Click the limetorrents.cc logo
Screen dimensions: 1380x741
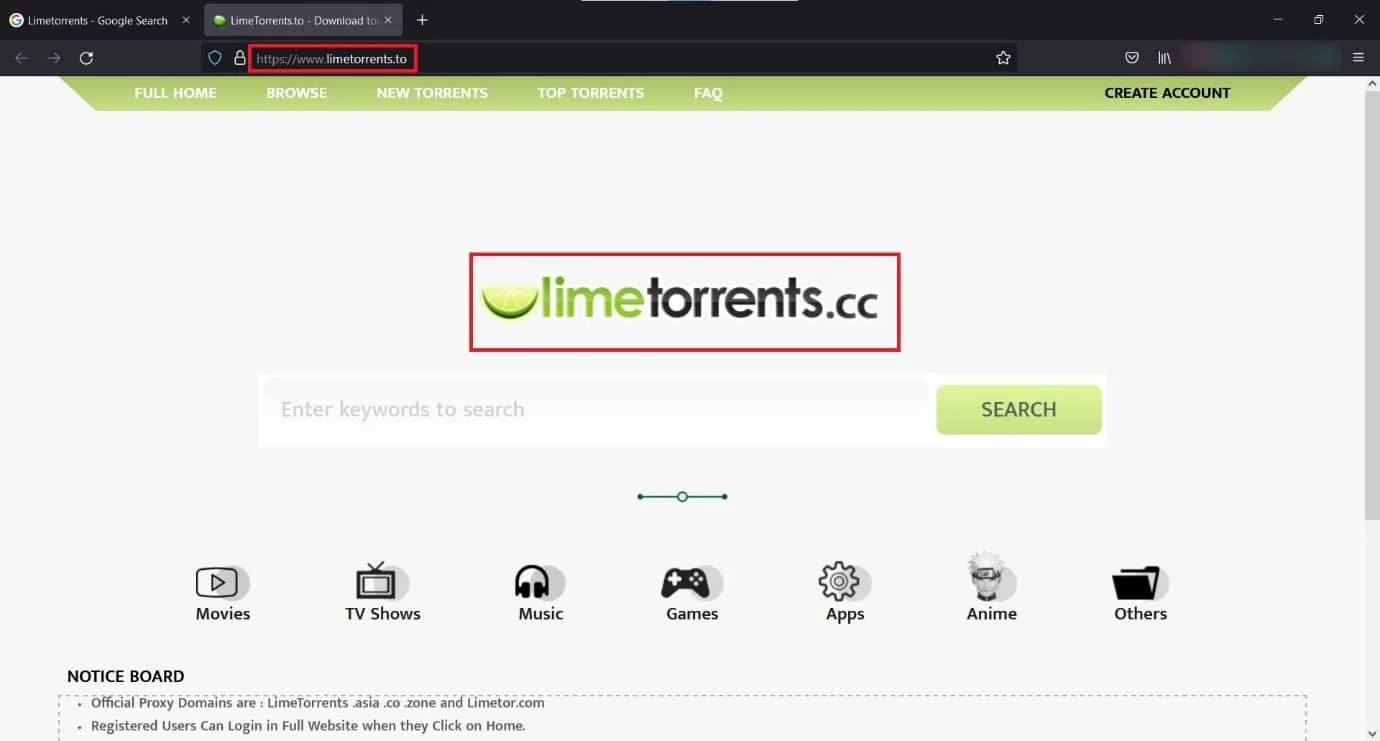pos(680,301)
